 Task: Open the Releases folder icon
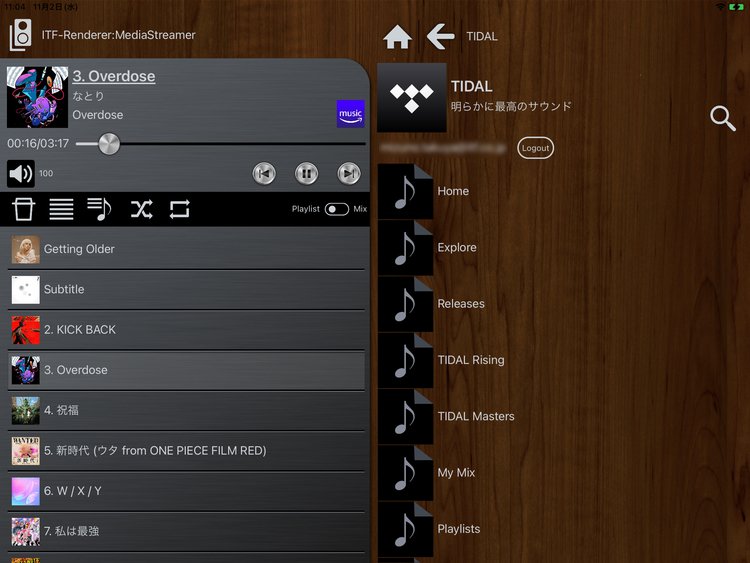[x=406, y=304]
